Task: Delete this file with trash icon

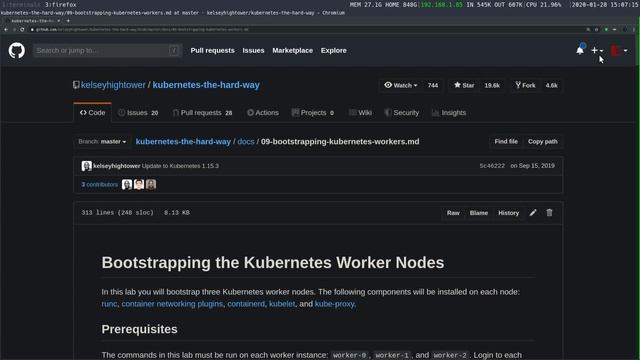Action: click(x=549, y=213)
